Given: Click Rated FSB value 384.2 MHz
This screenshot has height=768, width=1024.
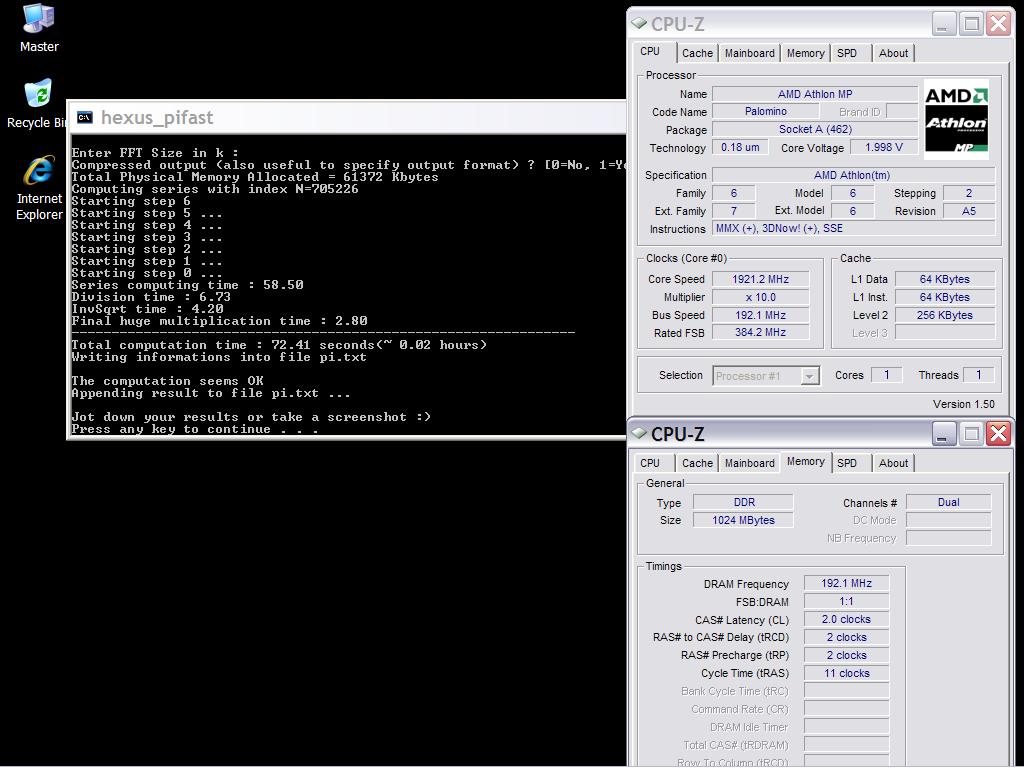Looking at the screenshot, I should click(760, 332).
